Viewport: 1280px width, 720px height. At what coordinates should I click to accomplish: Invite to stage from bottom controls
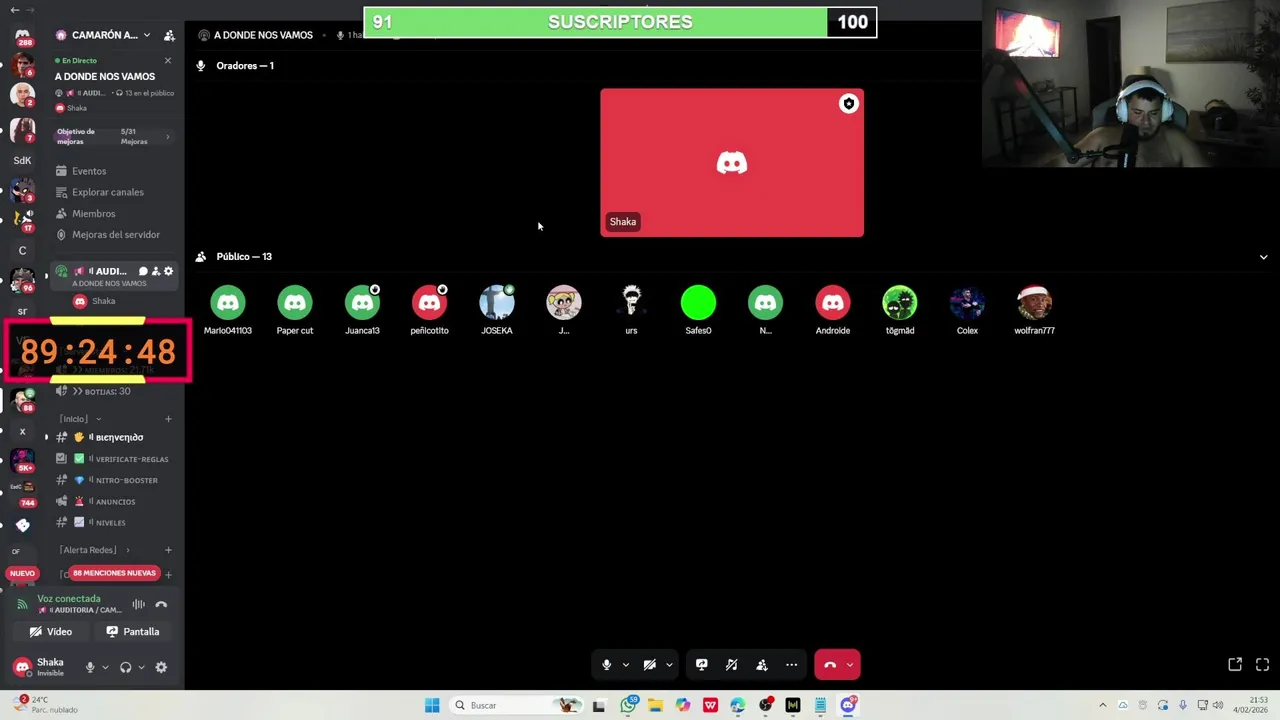(x=762, y=665)
